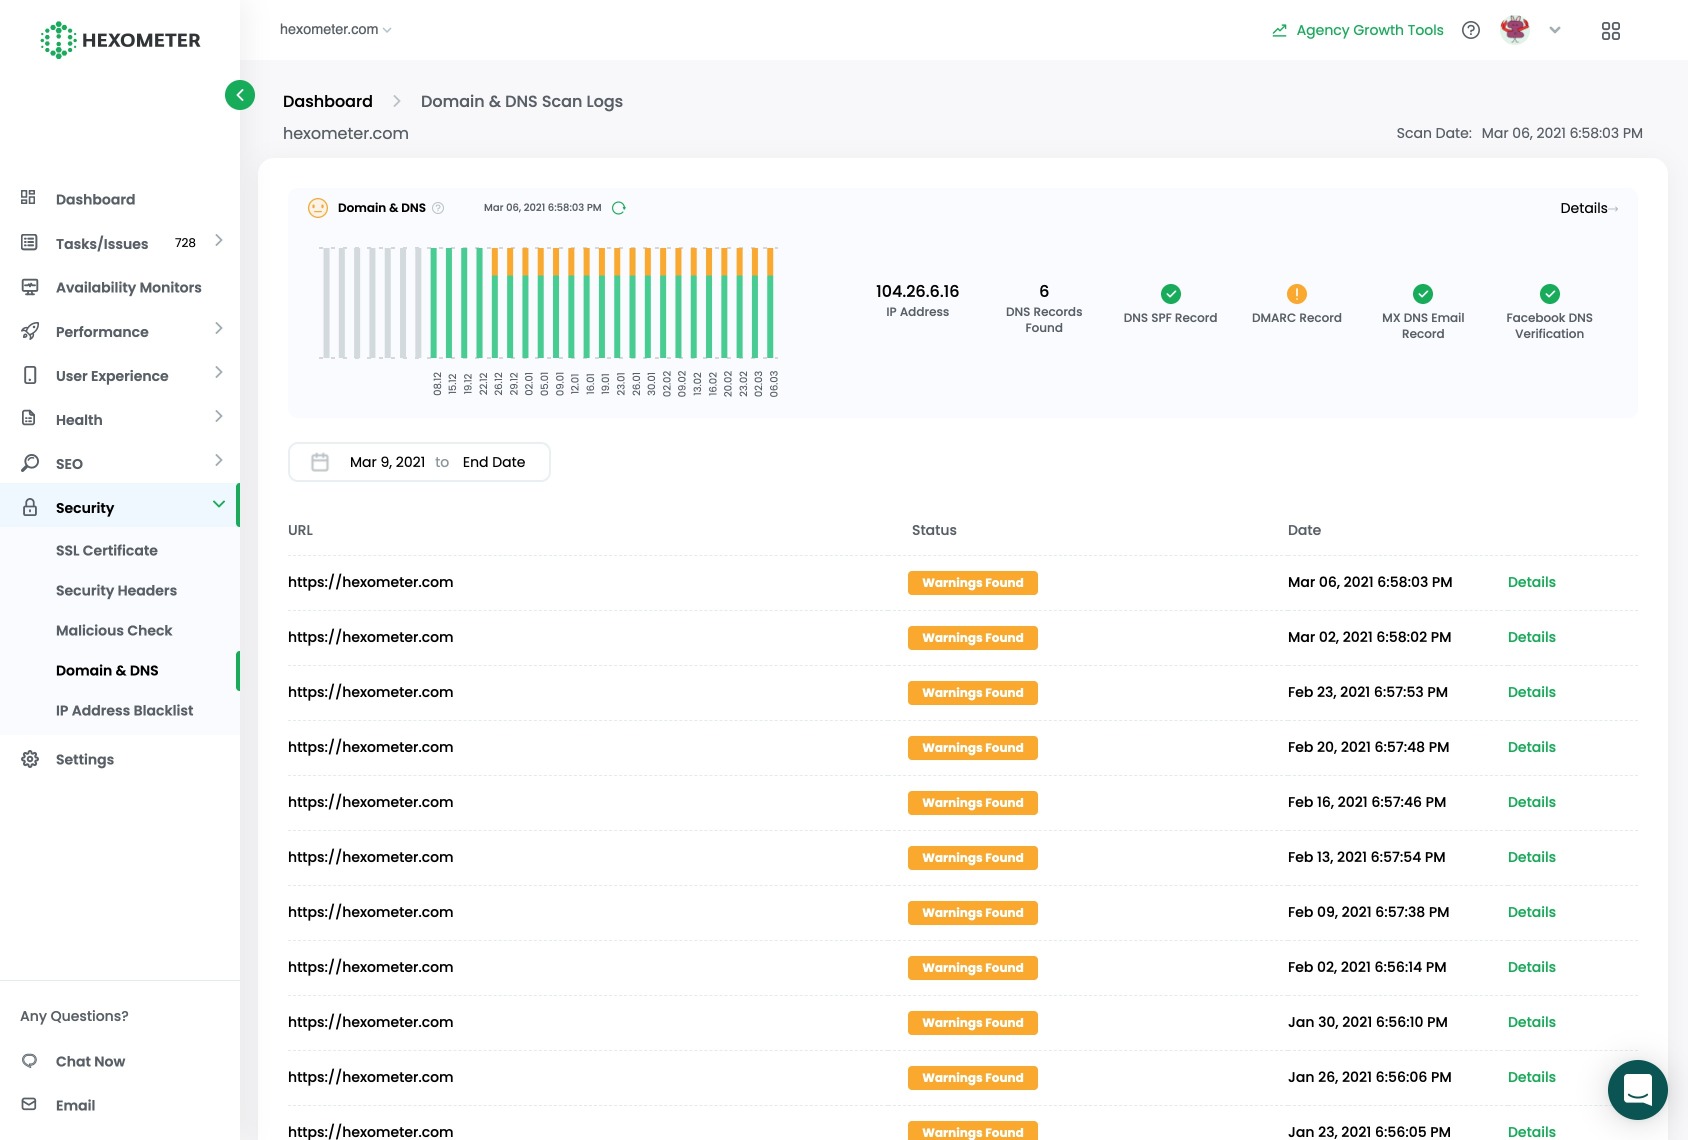
Task: Click the Facebook DNS Verification check icon
Action: tap(1549, 293)
